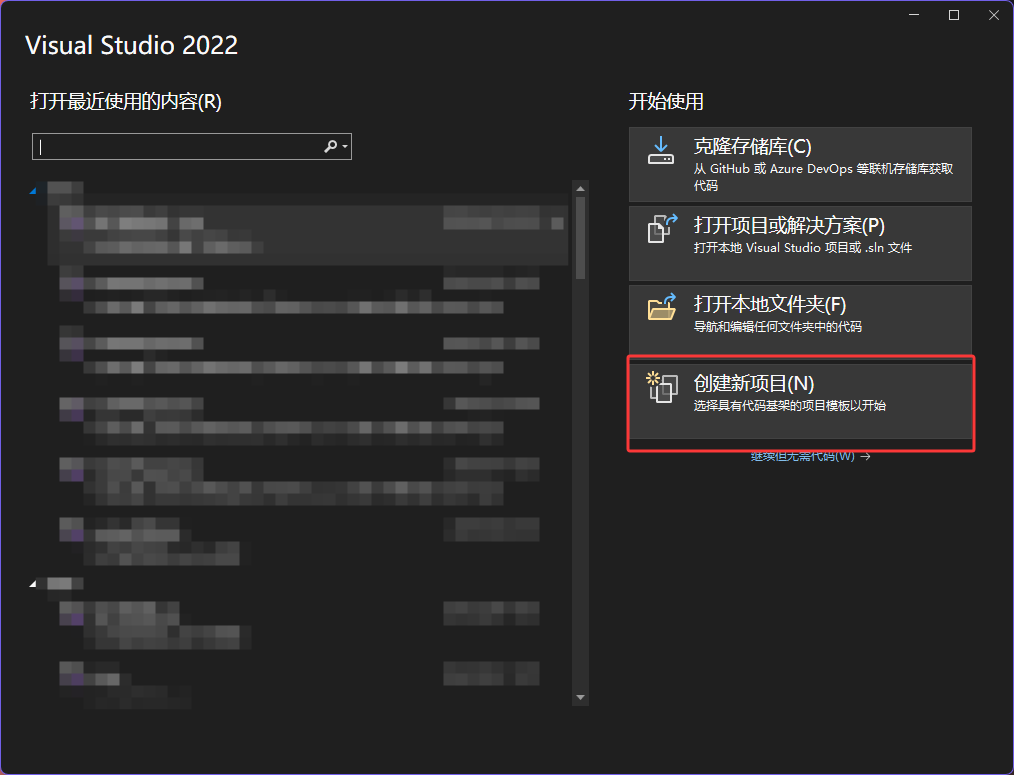Click the recent list scroll up arrow
1014x775 pixels.
[580, 189]
